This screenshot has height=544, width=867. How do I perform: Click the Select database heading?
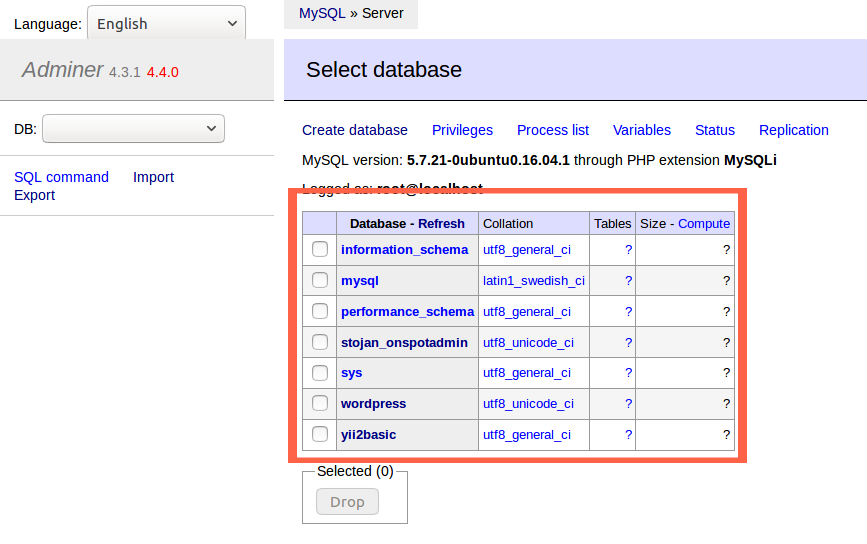(x=384, y=70)
